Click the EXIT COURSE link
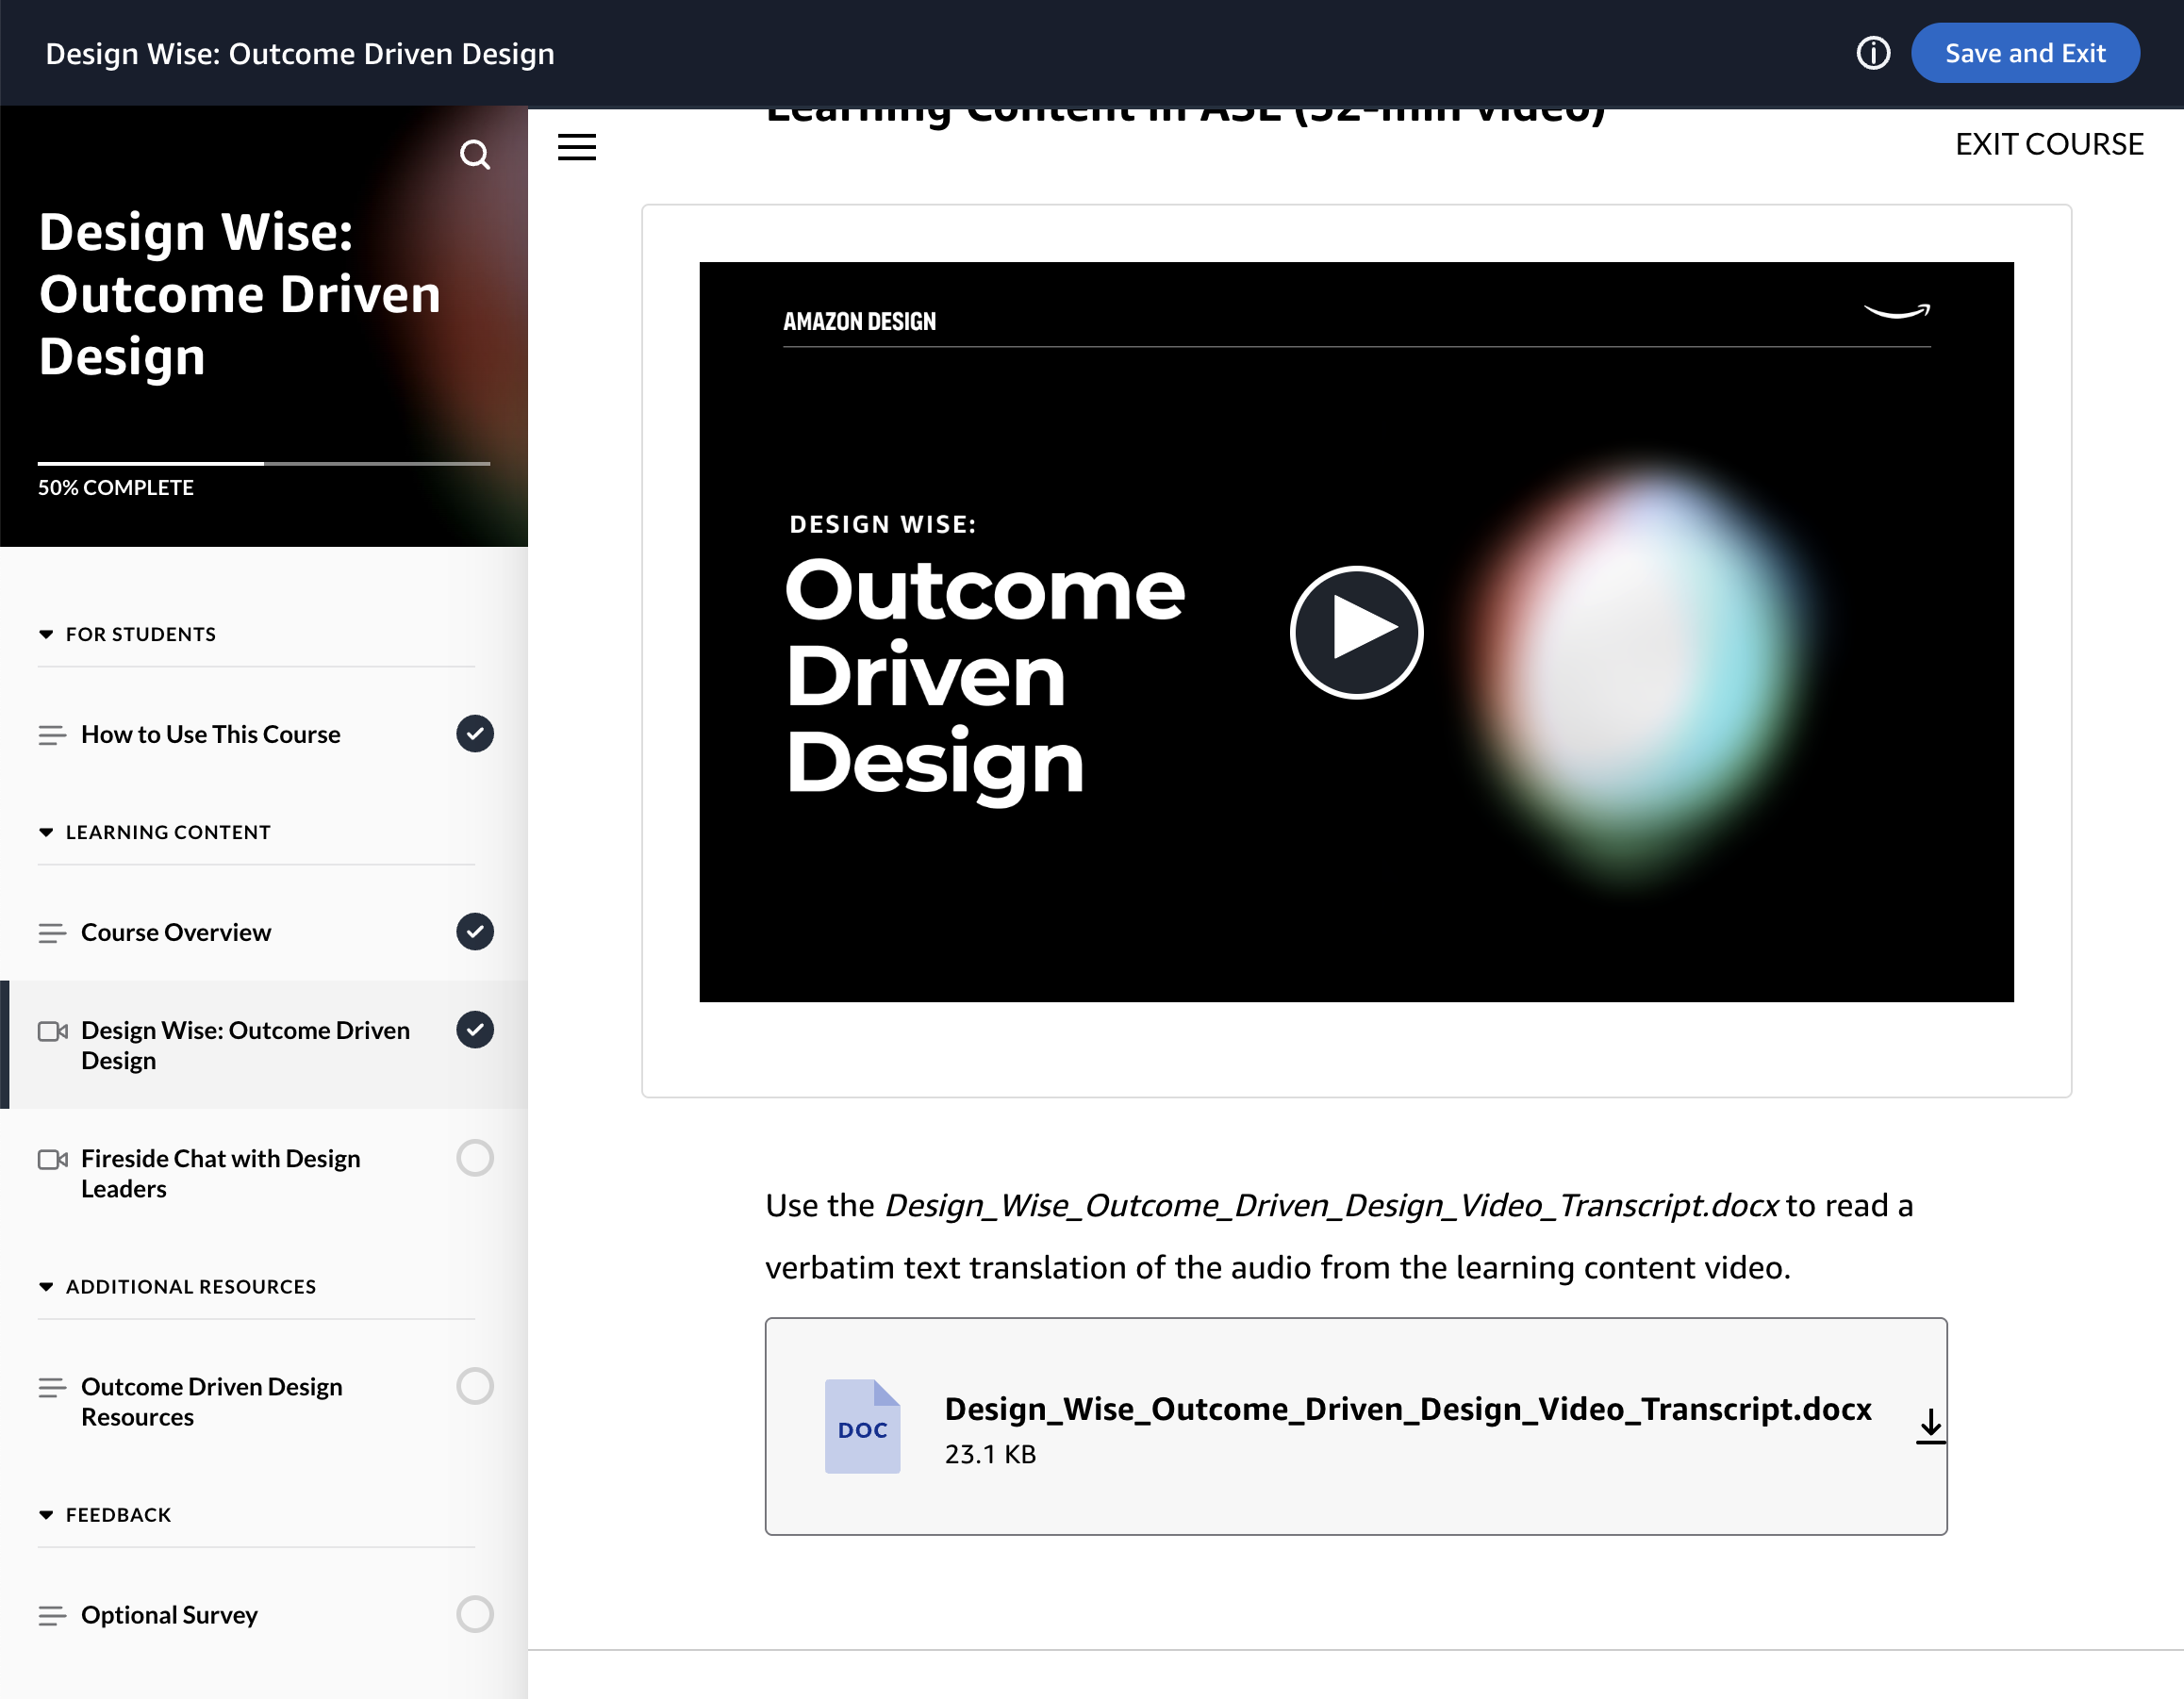Screen dimensions: 2184x1699 point(2048,144)
